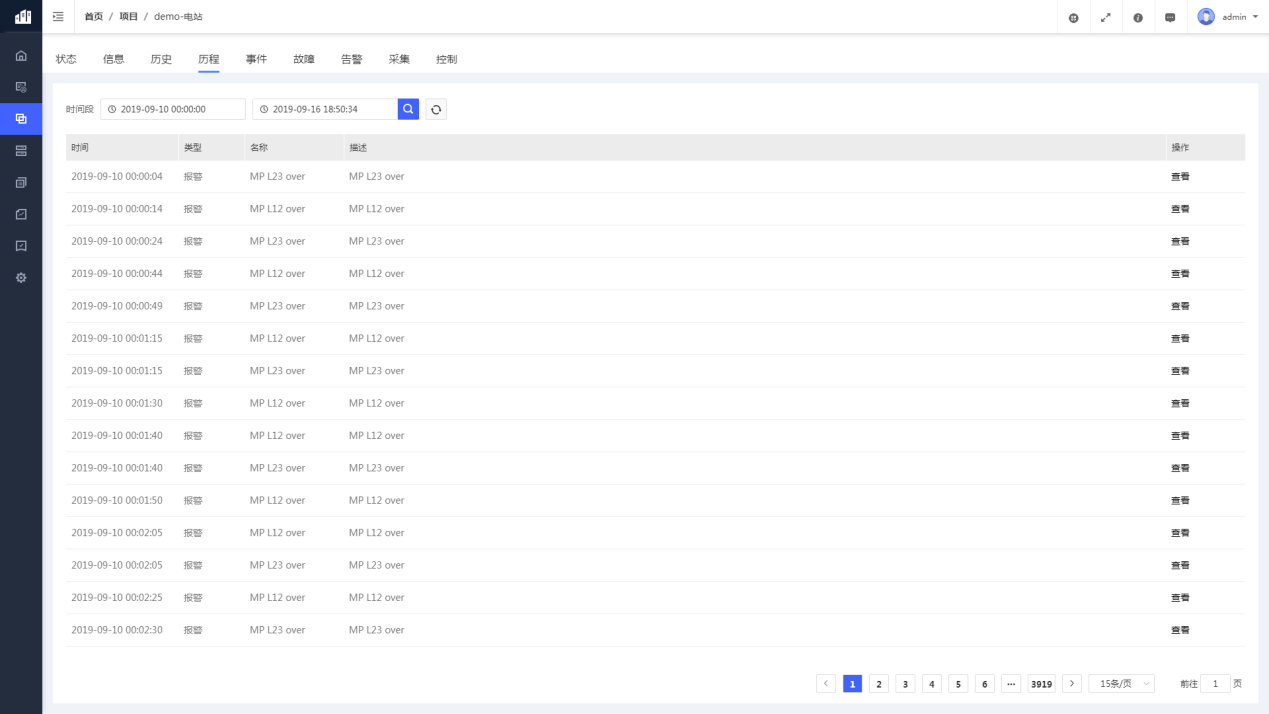Click the 前往 page number input field
The width and height of the screenshot is (1269, 714).
pos(1215,684)
